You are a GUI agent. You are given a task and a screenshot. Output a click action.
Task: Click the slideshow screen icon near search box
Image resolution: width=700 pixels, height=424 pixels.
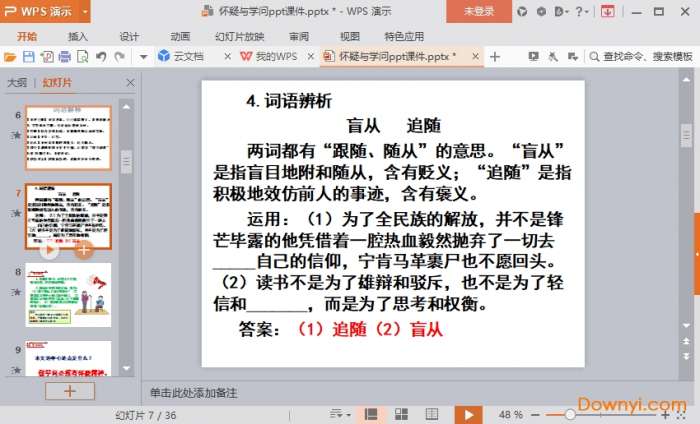(x=533, y=57)
